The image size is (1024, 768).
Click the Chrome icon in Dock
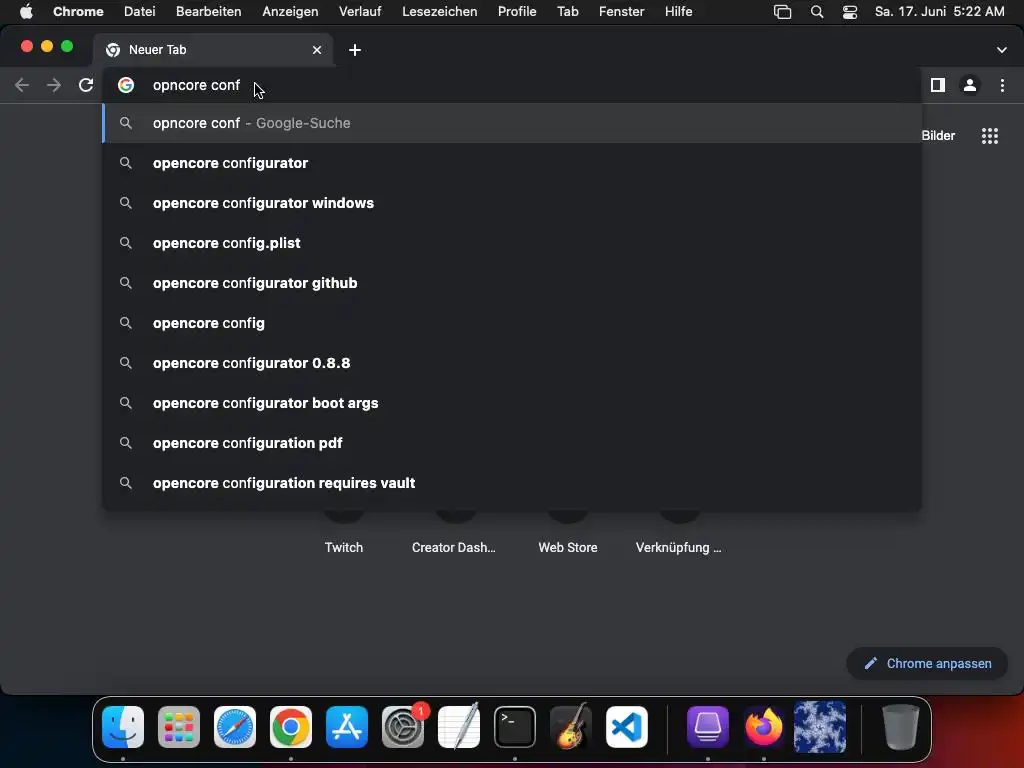(291, 727)
